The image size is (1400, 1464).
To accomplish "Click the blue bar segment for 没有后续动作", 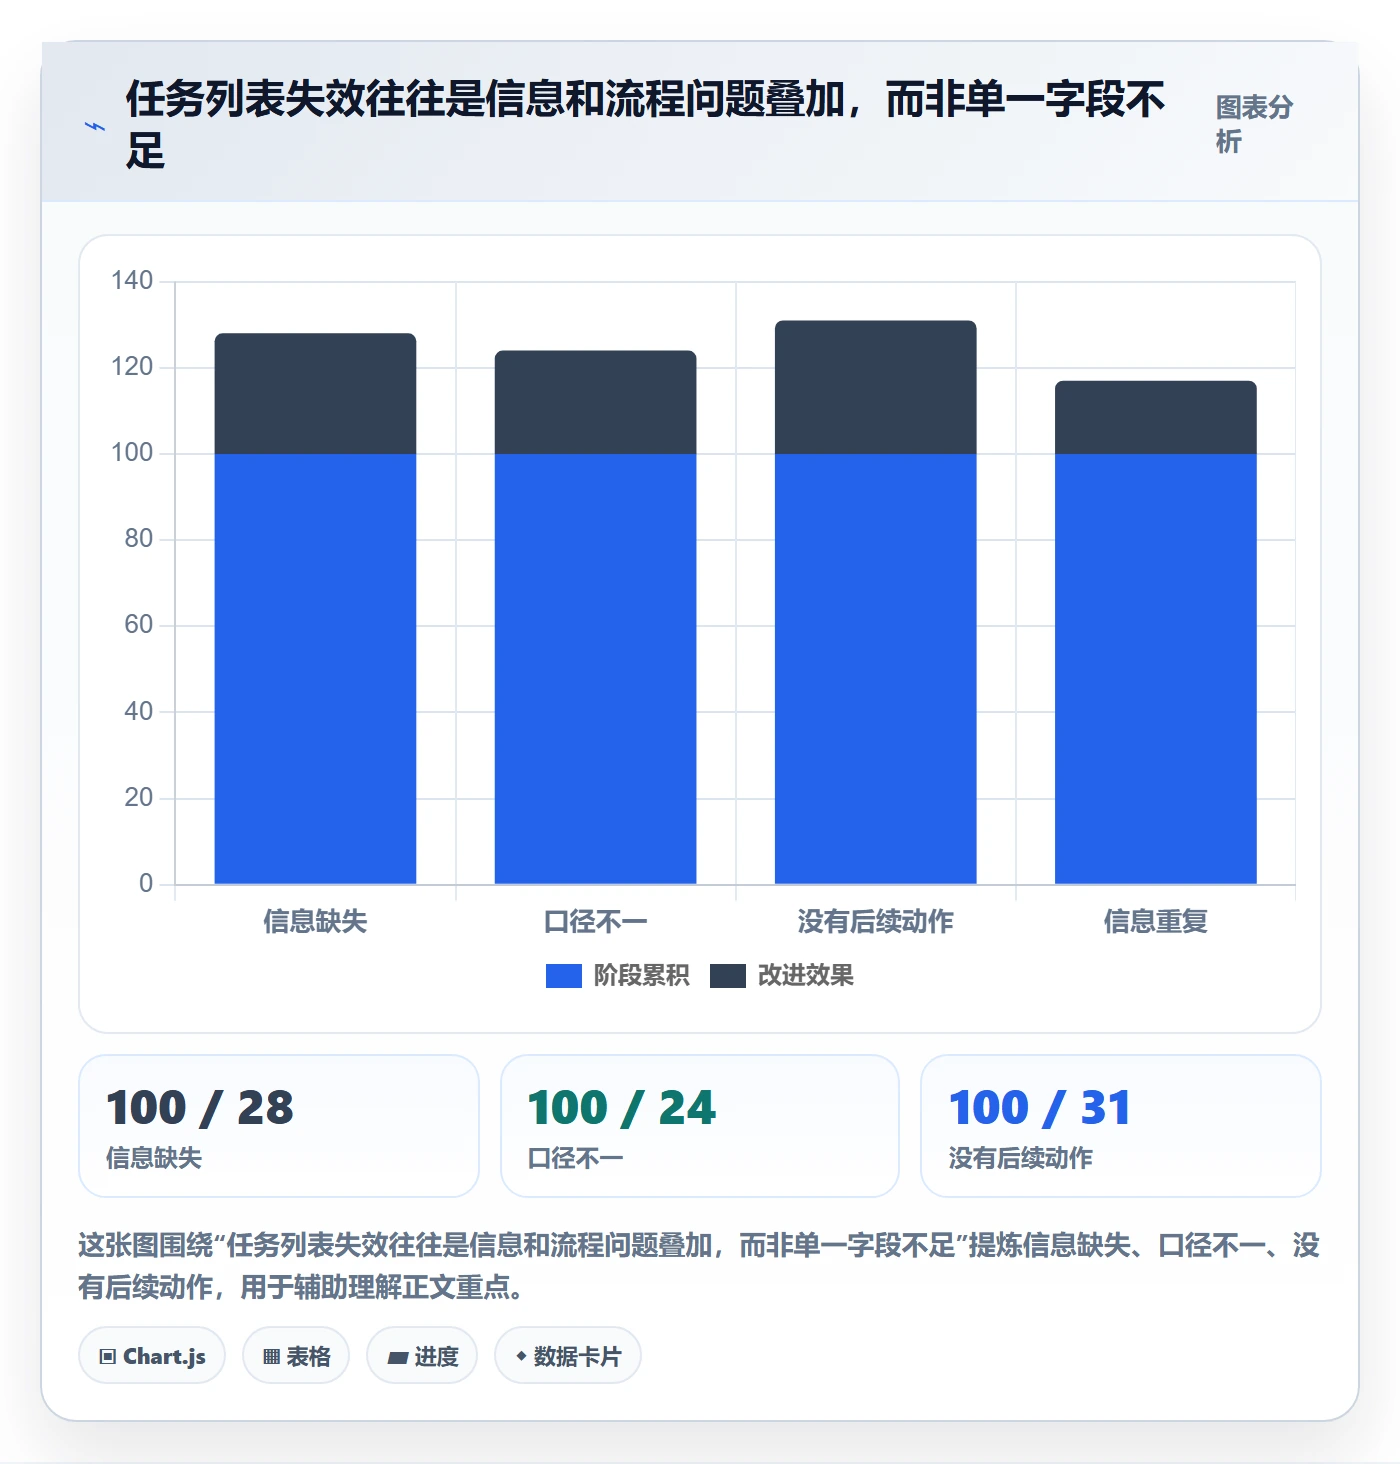I will [x=876, y=669].
